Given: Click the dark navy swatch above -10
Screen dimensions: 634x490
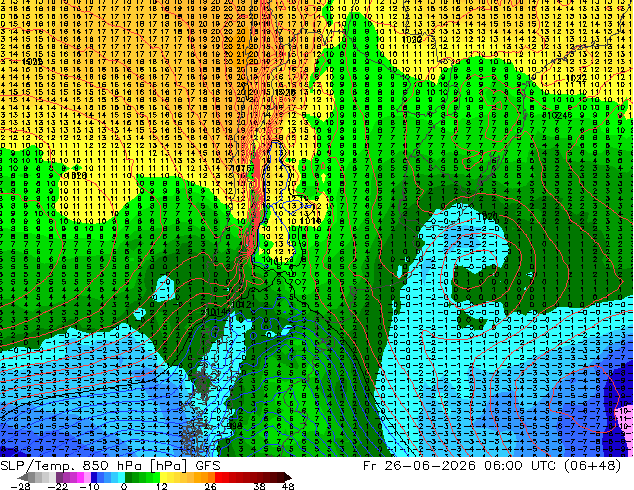Looking at the screenshot, I should click(x=94, y=477).
